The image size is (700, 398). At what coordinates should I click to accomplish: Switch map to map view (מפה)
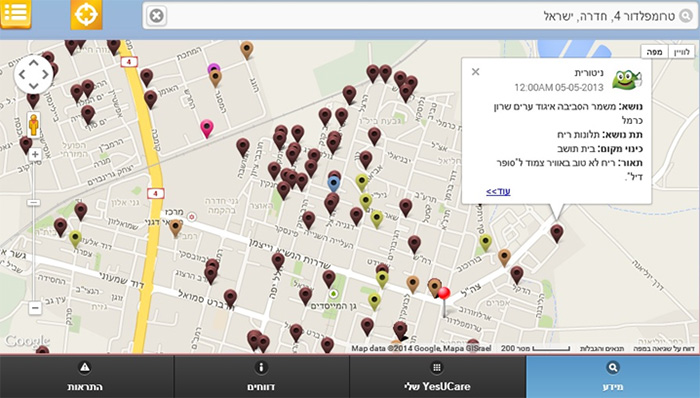click(x=654, y=52)
